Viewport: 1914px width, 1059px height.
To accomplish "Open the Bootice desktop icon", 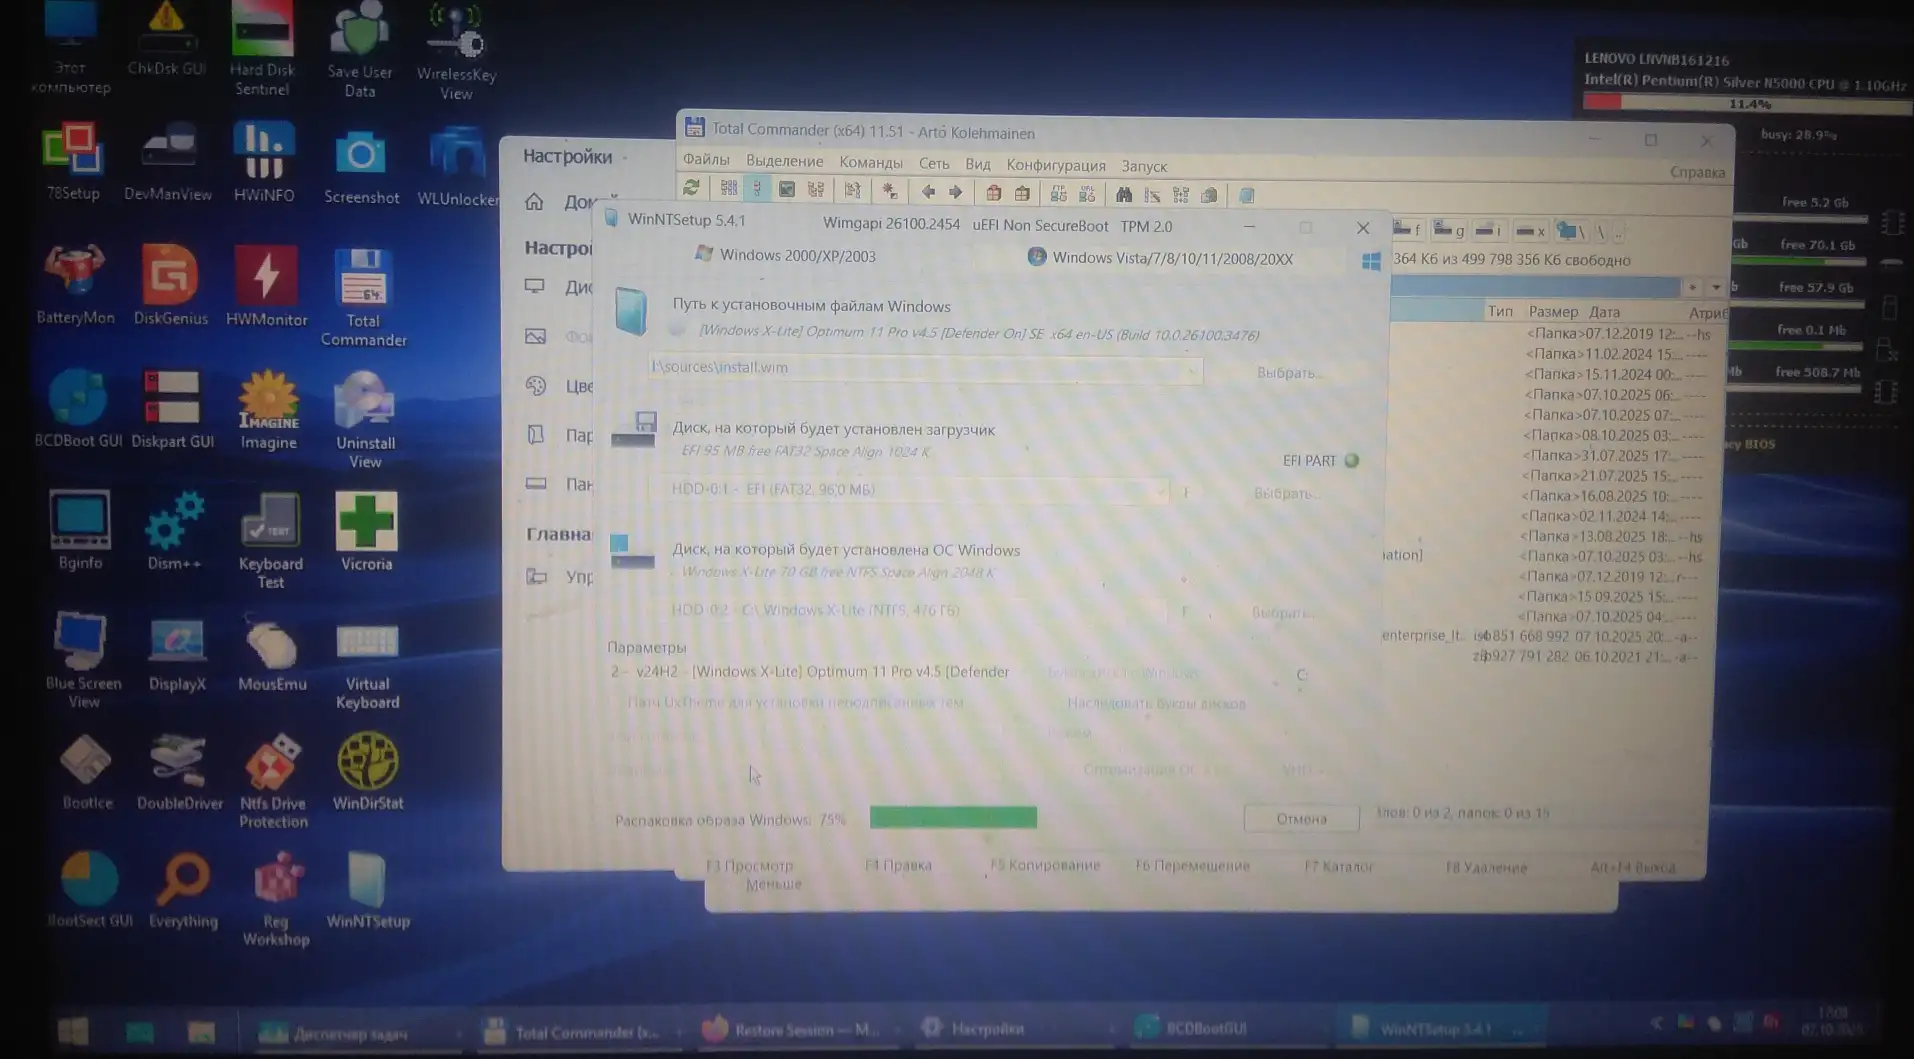I will point(87,770).
